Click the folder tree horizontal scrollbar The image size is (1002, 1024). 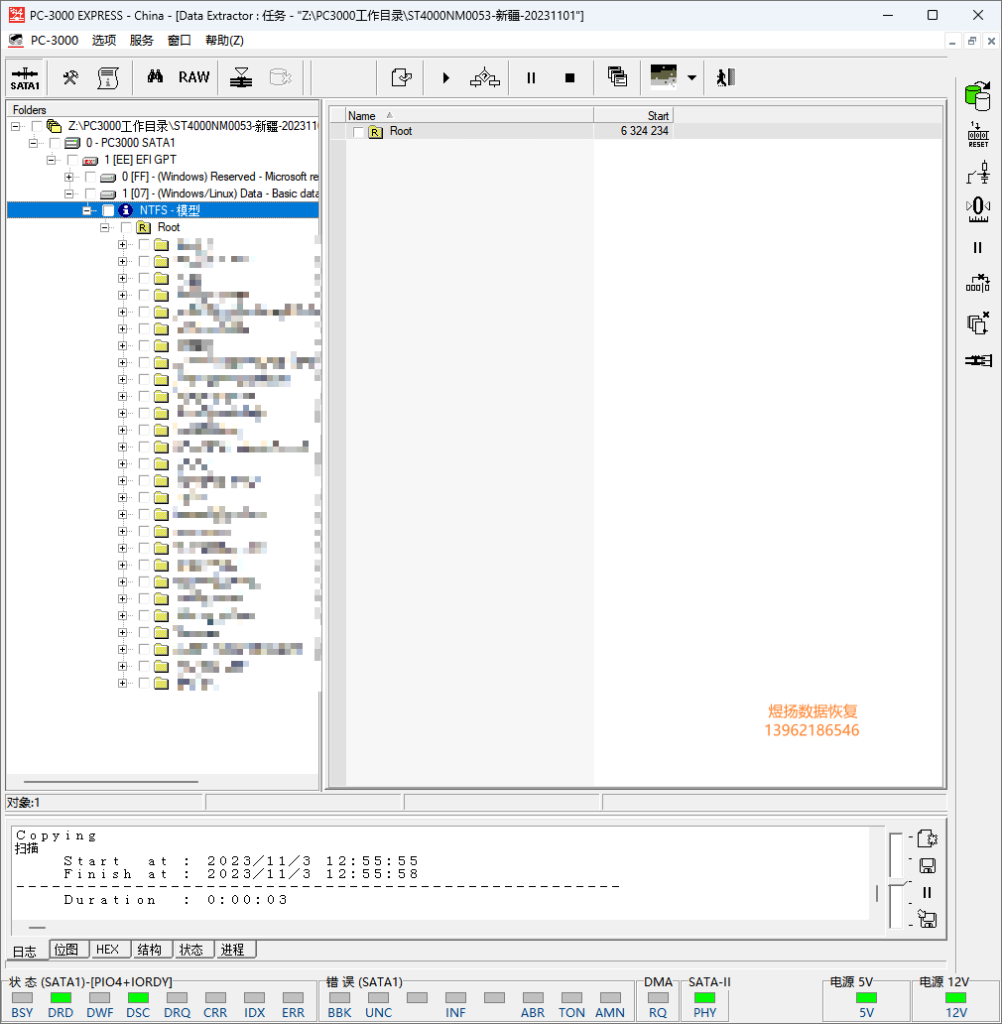pyautogui.click(x=111, y=781)
